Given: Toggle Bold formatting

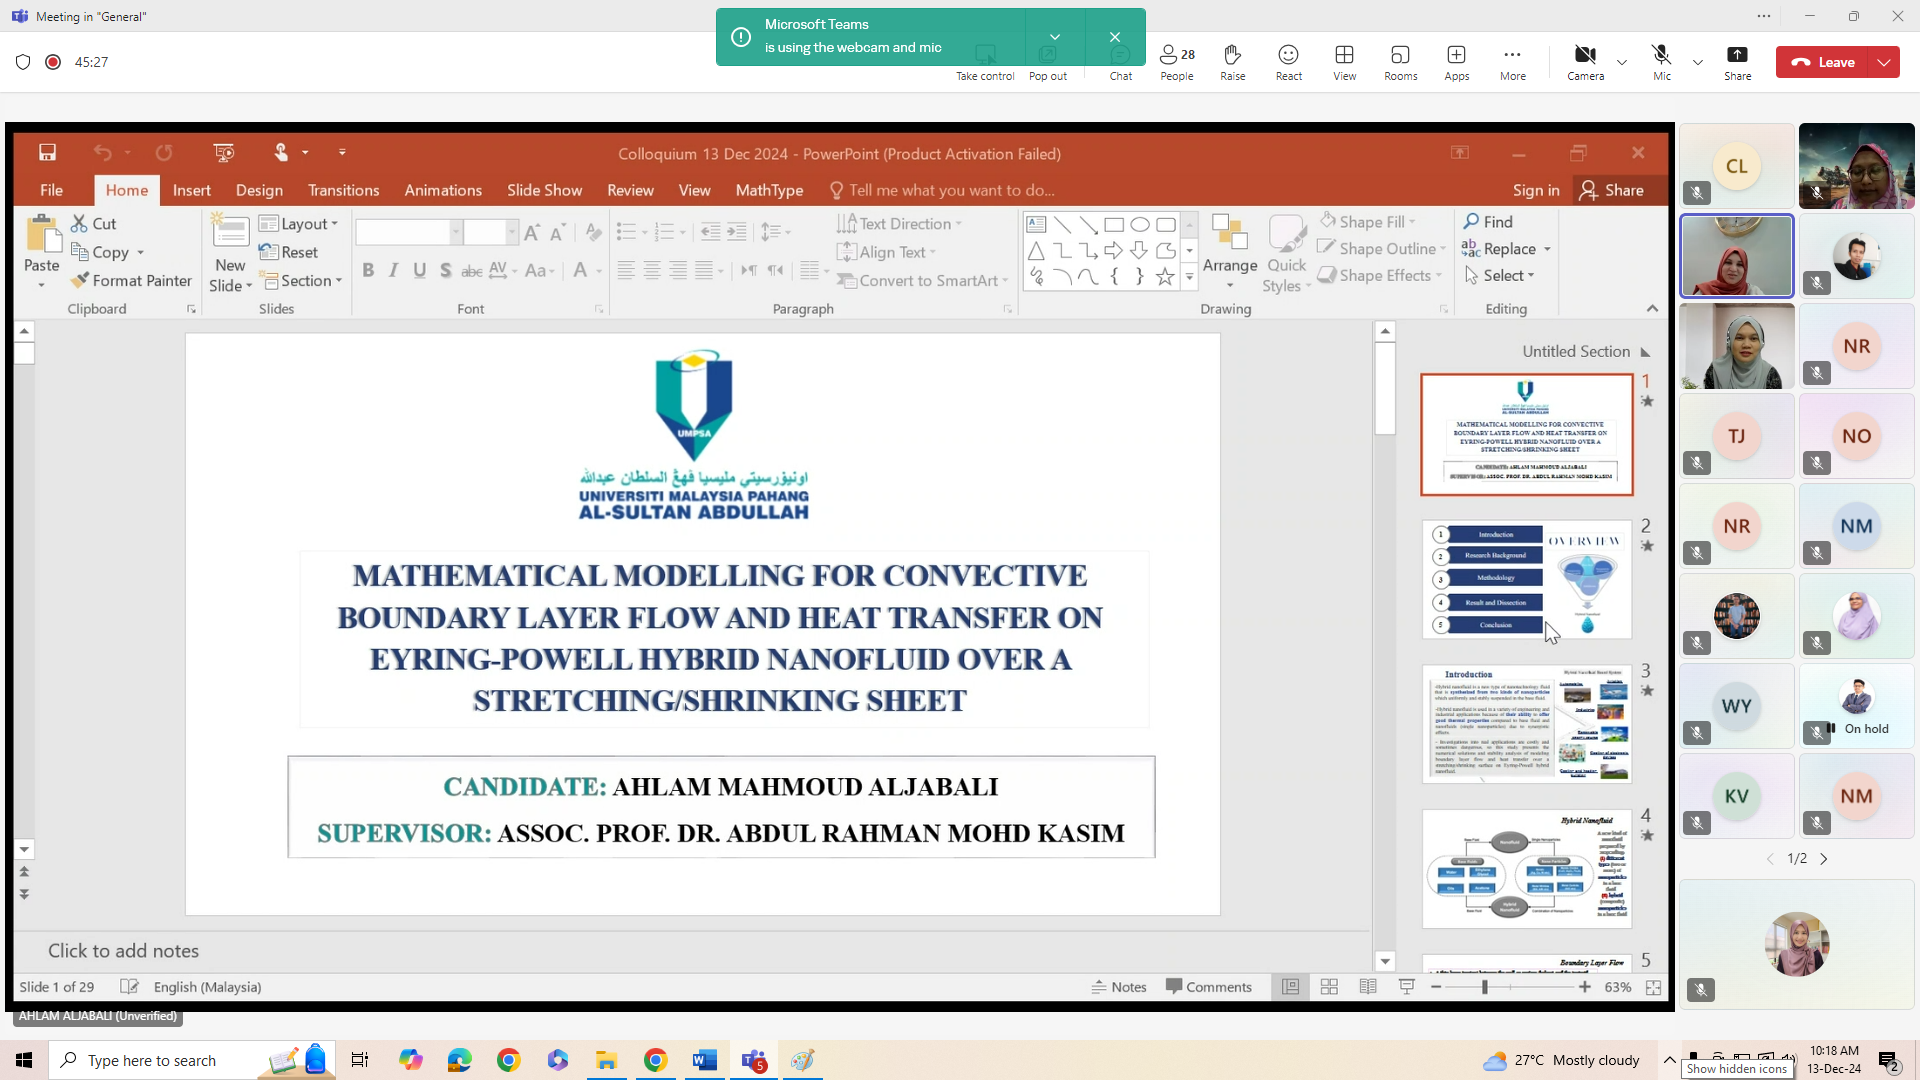Looking at the screenshot, I should 368,270.
